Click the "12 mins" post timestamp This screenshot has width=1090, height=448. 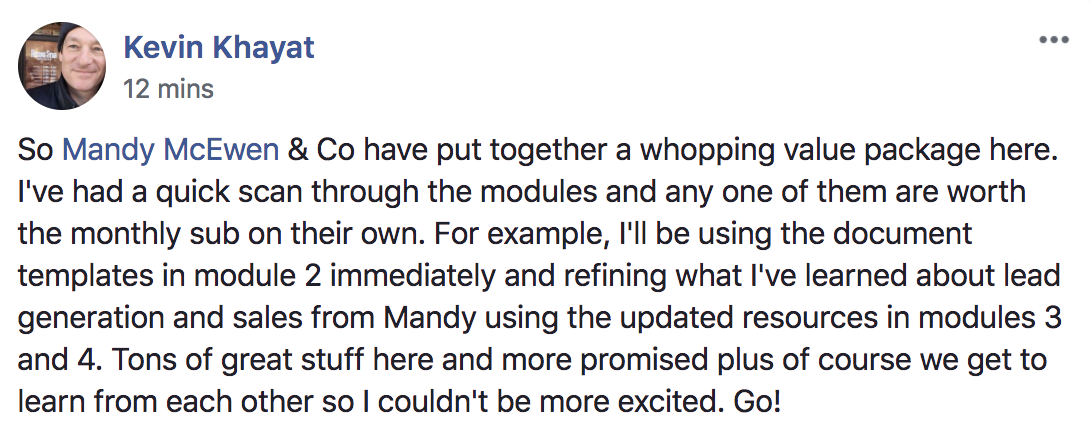click(x=168, y=89)
